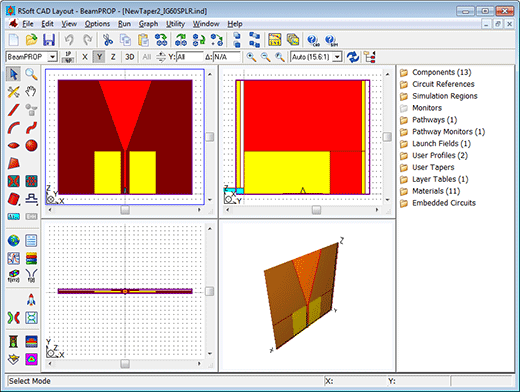Toggle the Y axis view button

99,57
